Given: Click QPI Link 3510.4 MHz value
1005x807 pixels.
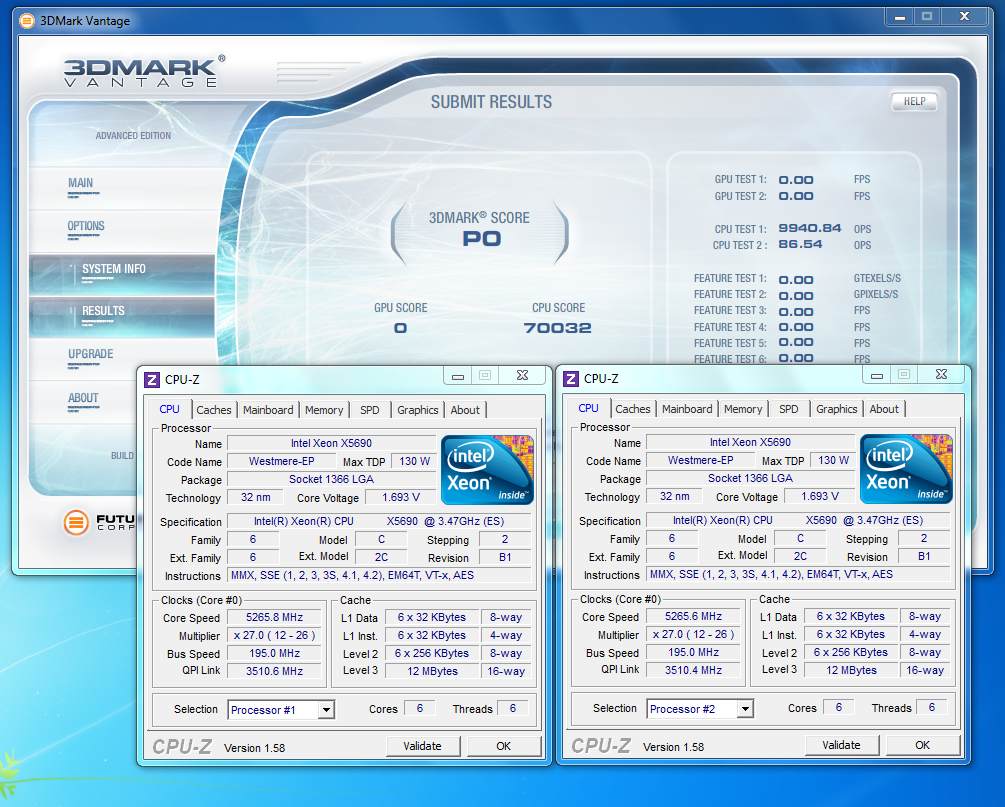Looking at the screenshot, I should [694, 670].
